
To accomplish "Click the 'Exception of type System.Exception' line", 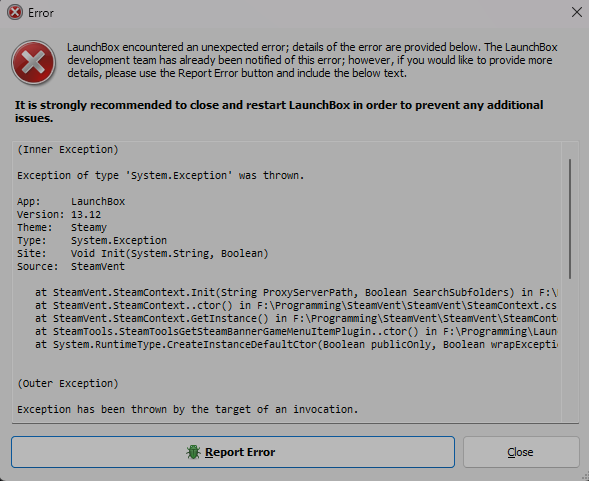I will 160,175.
